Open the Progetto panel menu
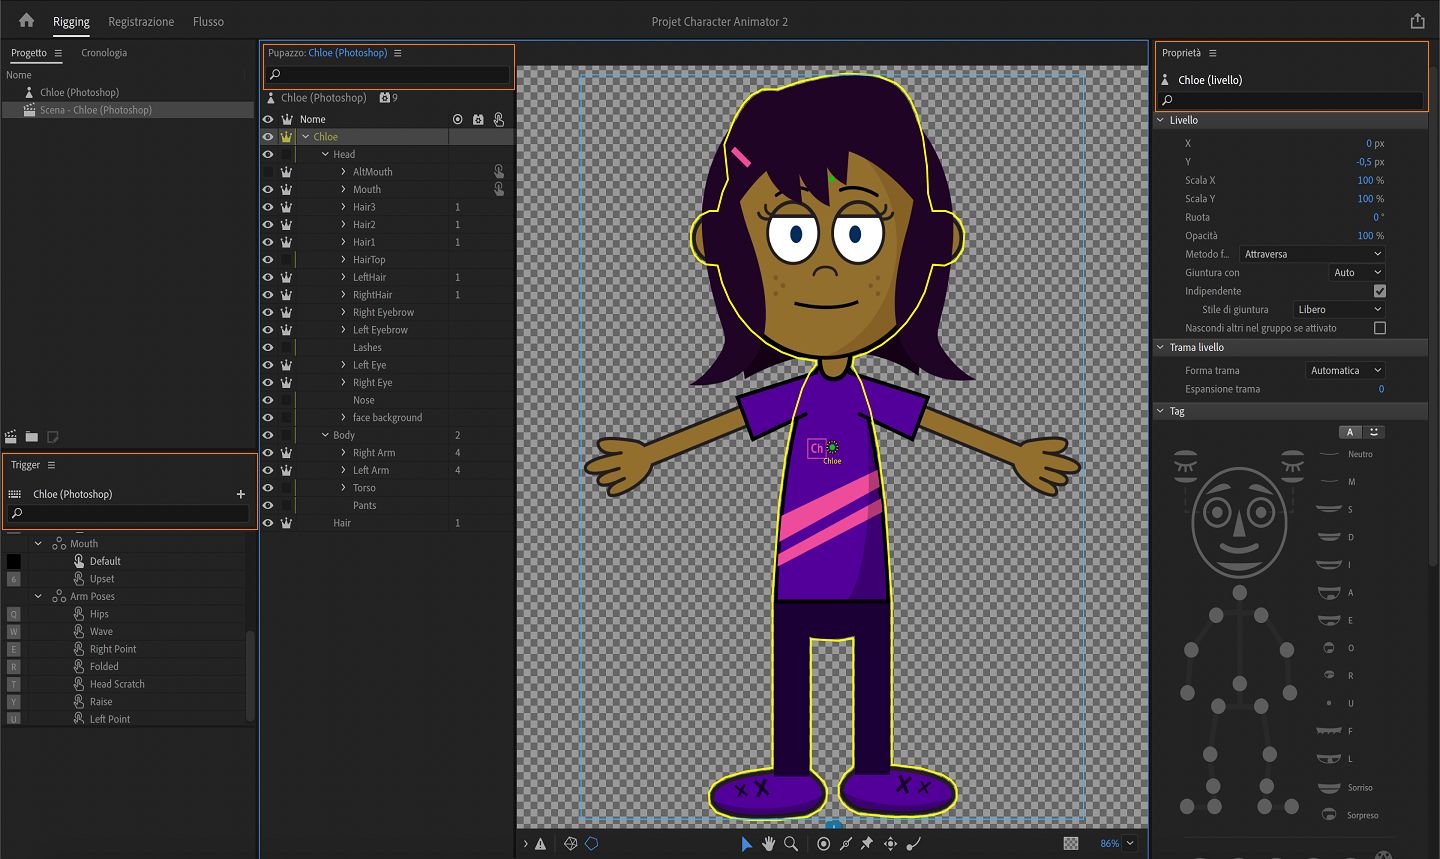The height and width of the screenshot is (859, 1440). click(58, 53)
